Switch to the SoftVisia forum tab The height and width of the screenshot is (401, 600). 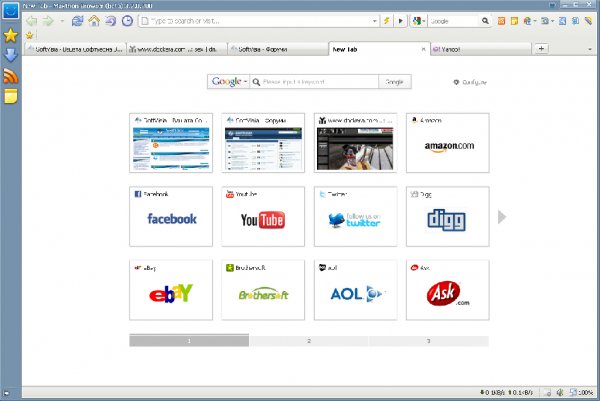click(277, 49)
